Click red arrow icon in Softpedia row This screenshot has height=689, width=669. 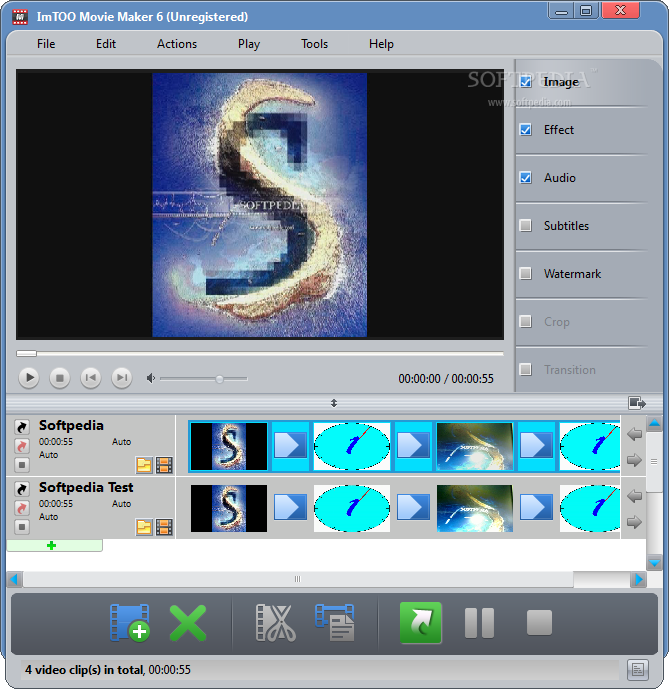coord(22,446)
